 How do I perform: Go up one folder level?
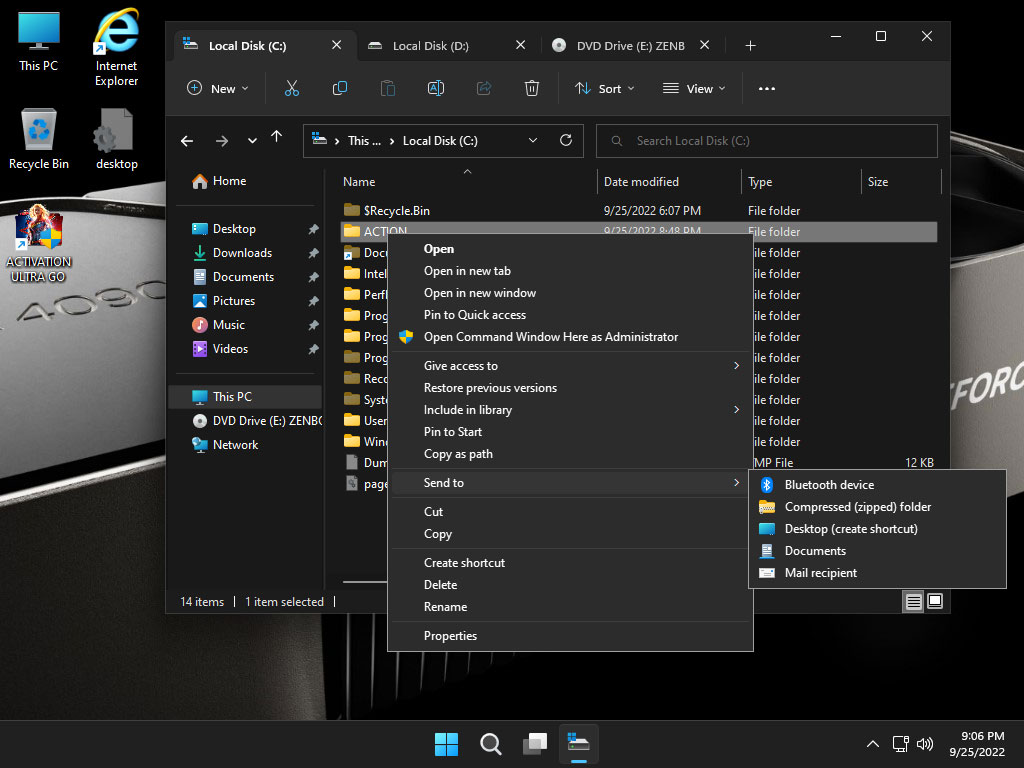pyautogui.click(x=277, y=136)
